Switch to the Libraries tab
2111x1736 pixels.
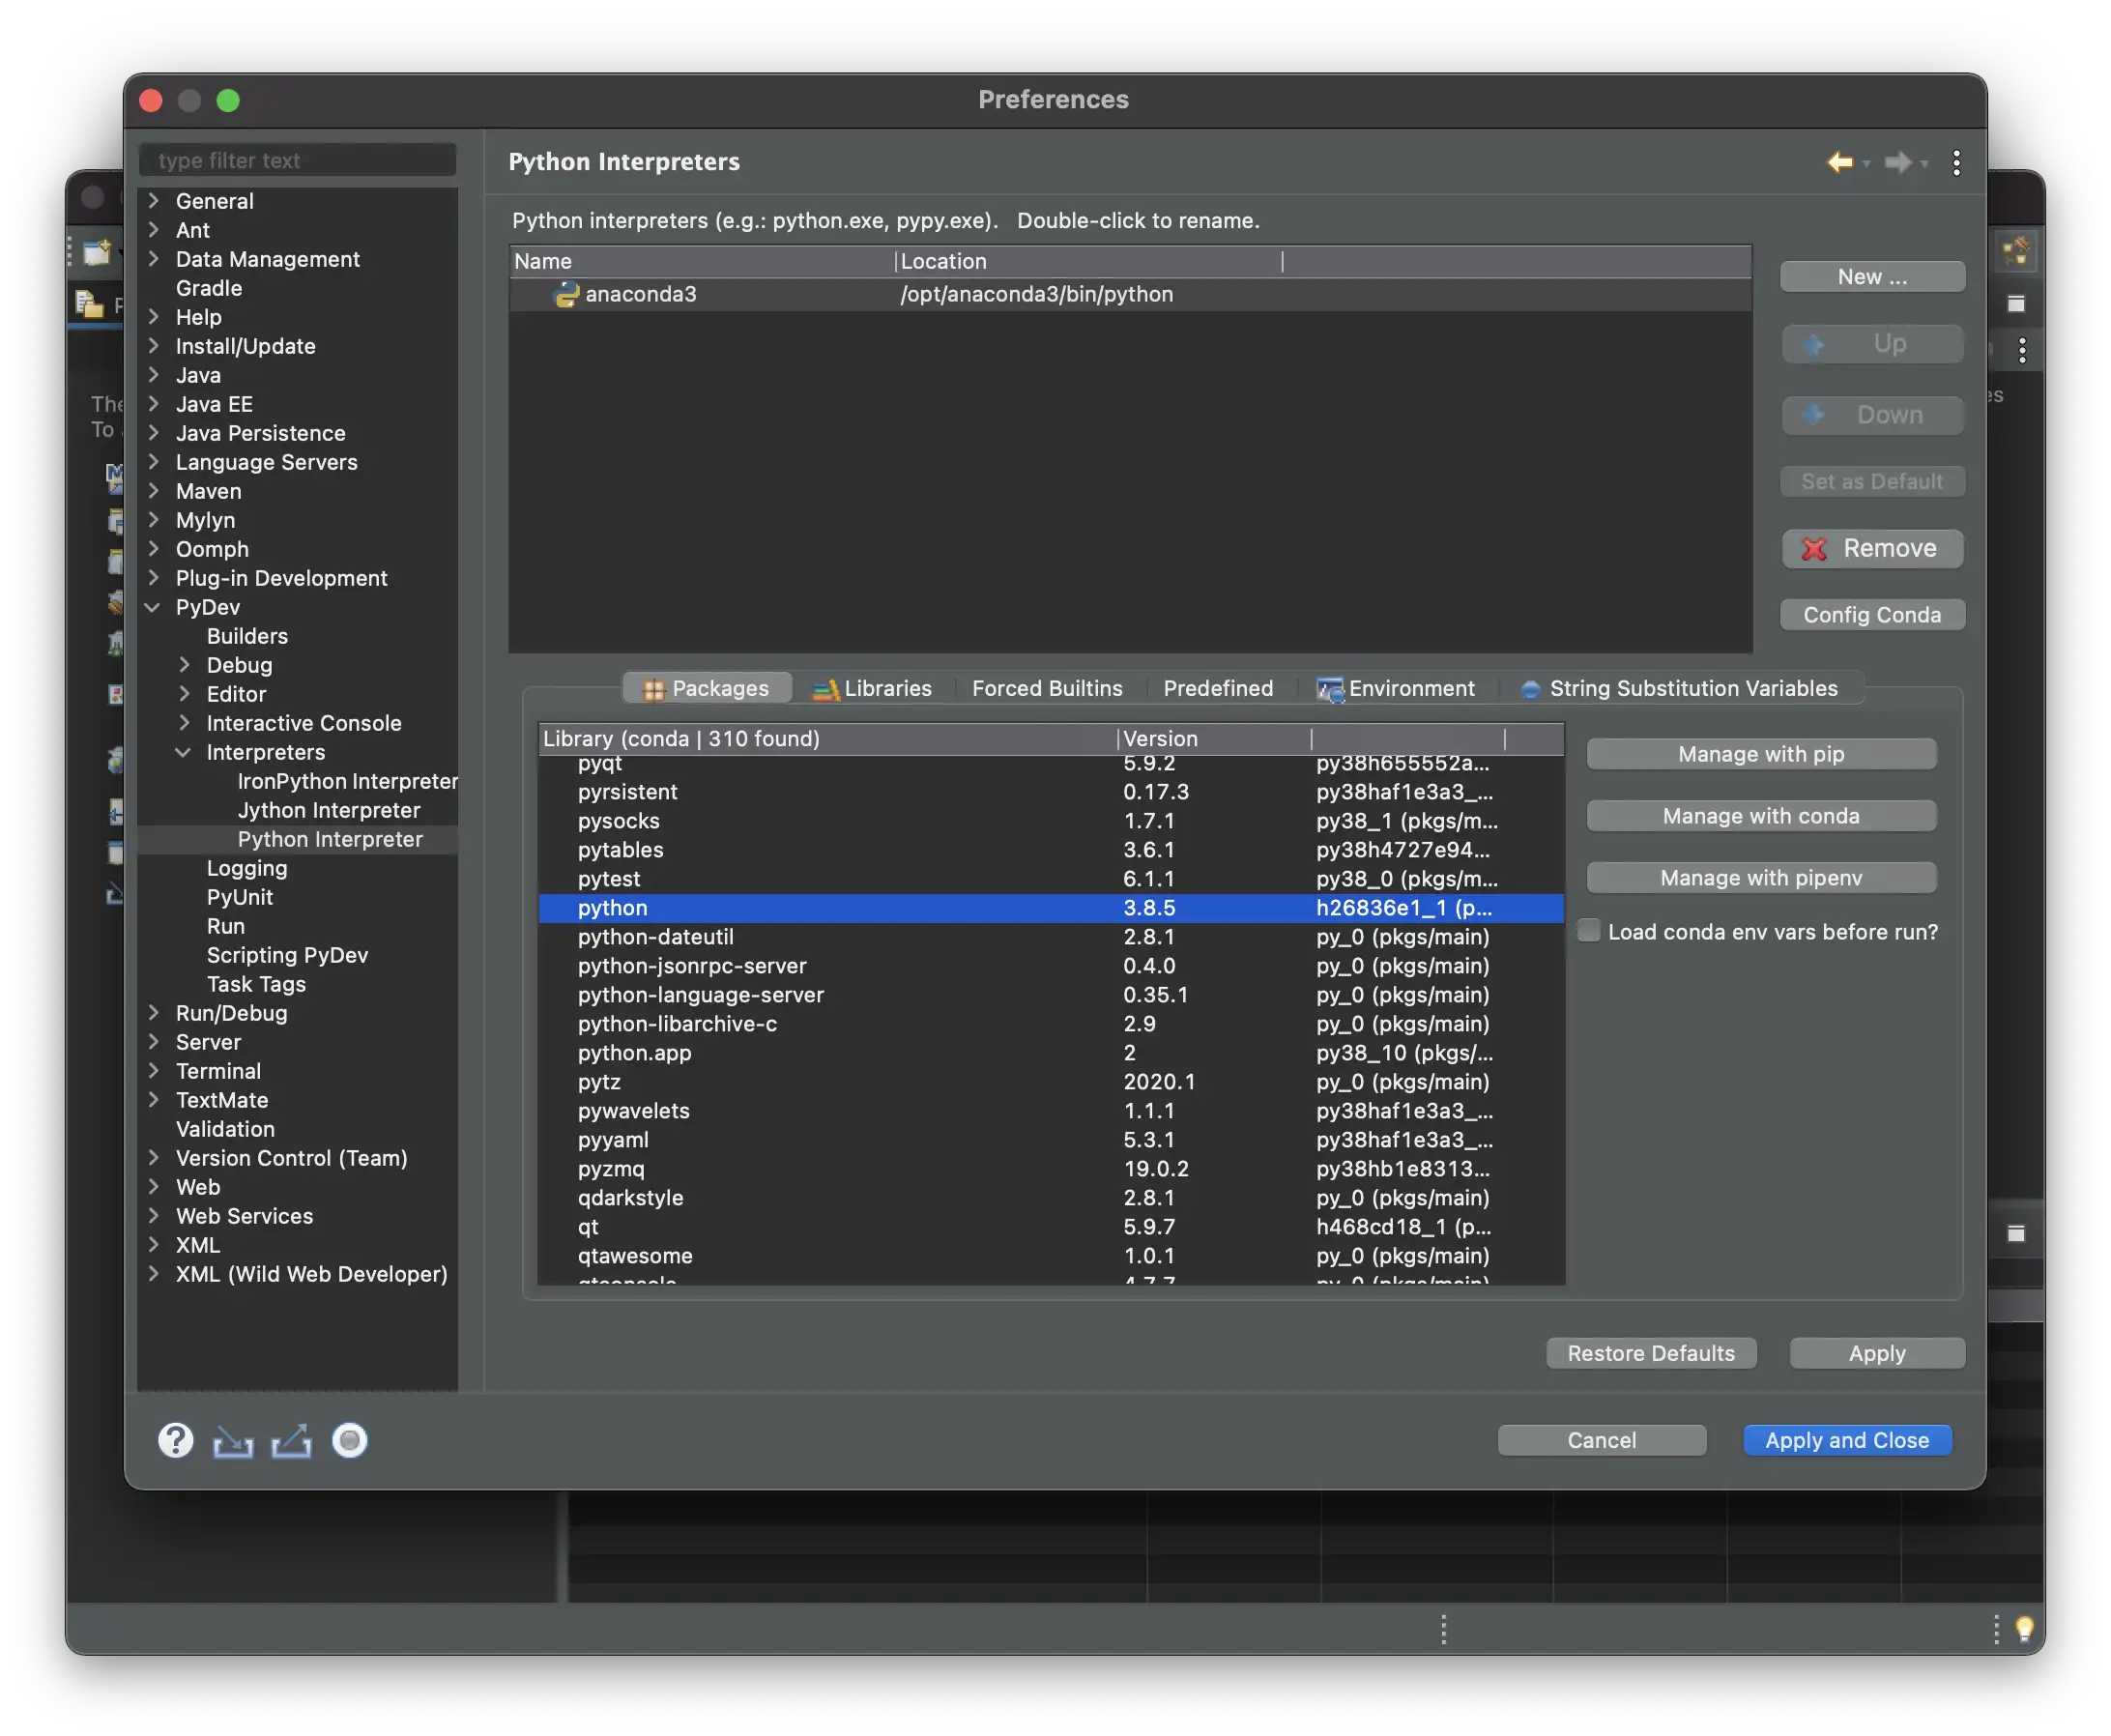(873, 688)
